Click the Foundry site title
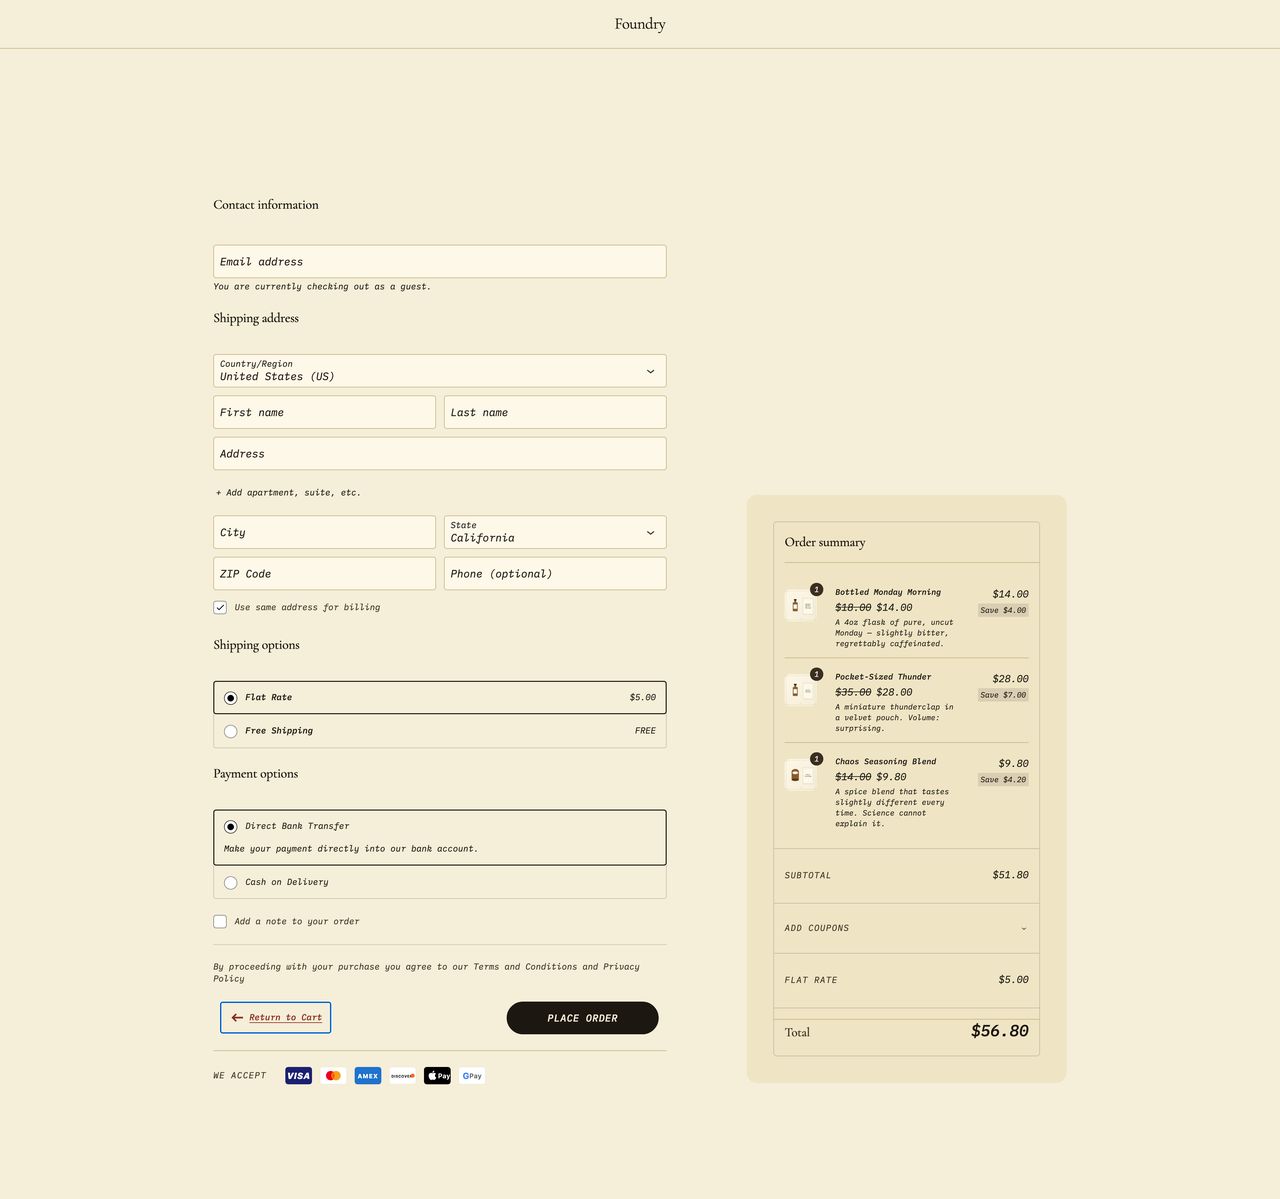The width and height of the screenshot is (1280, 1199). click(640, 24)
